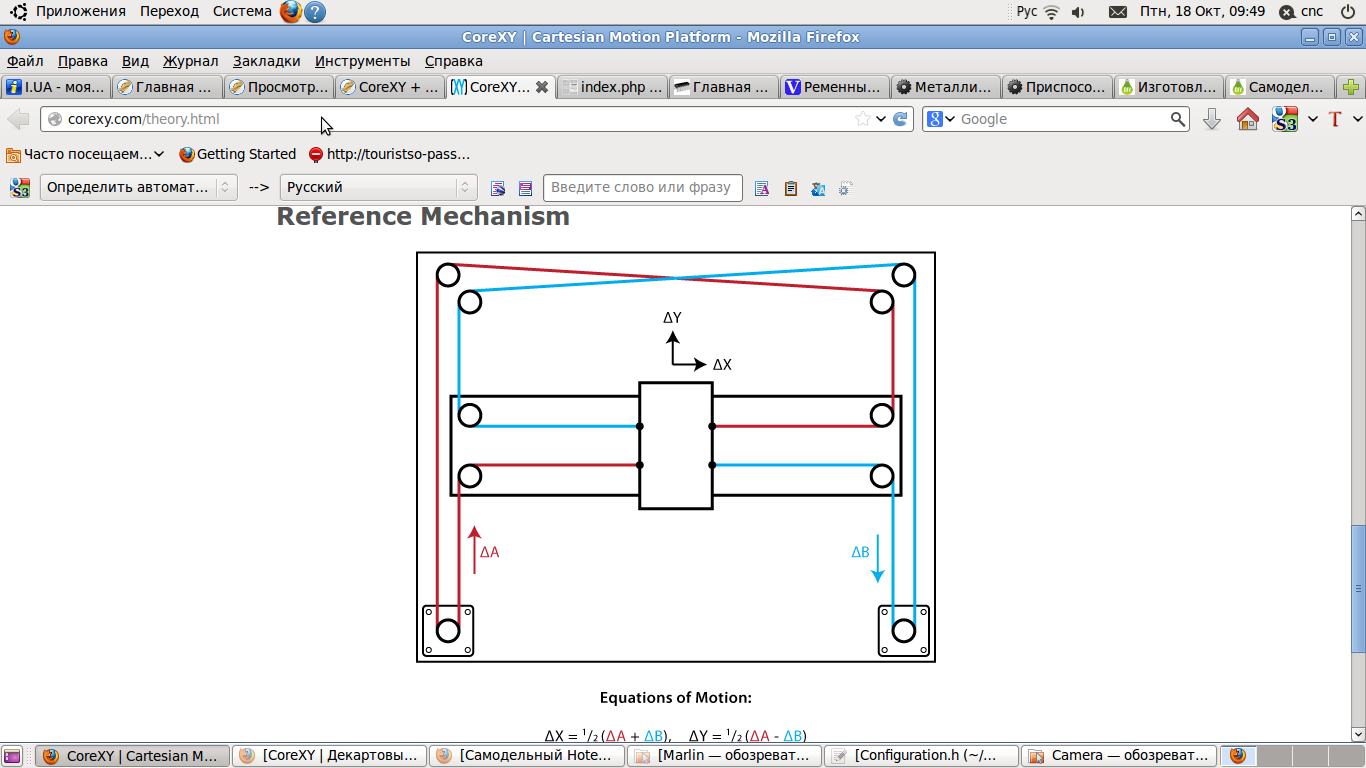Switch to the Просмотр… tab
This screenshot has width=1366, height=768.
[x=279, y=87]
